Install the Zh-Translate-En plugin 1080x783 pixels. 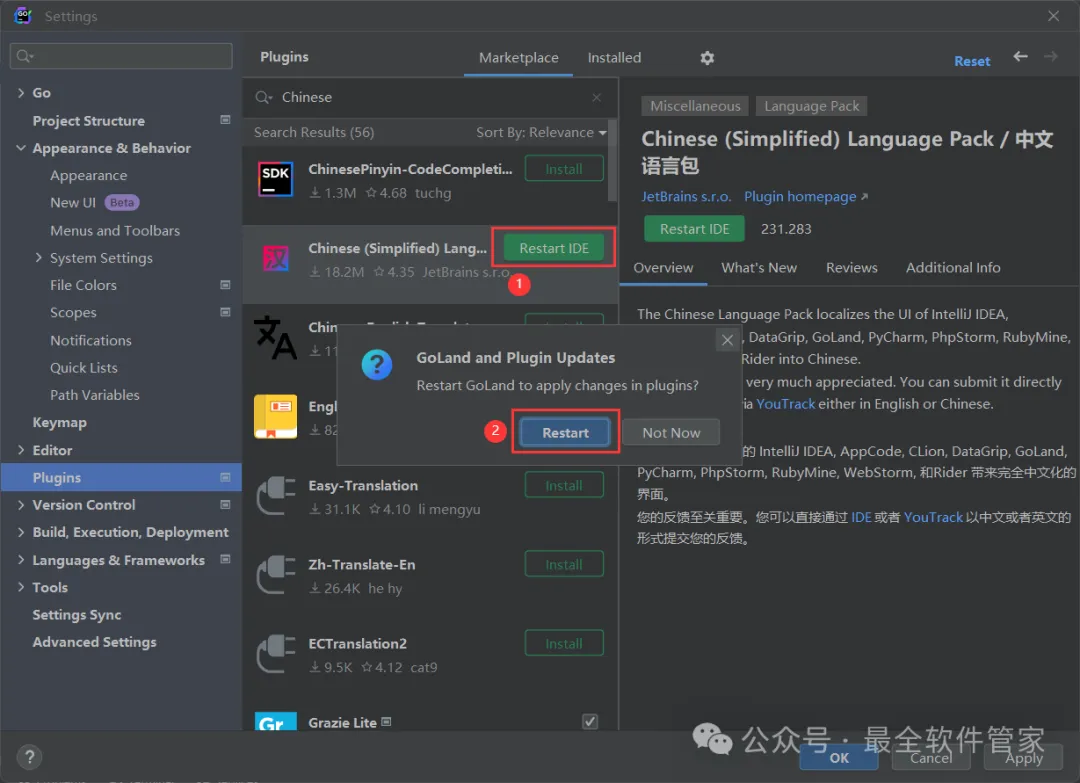click(564, 565)
